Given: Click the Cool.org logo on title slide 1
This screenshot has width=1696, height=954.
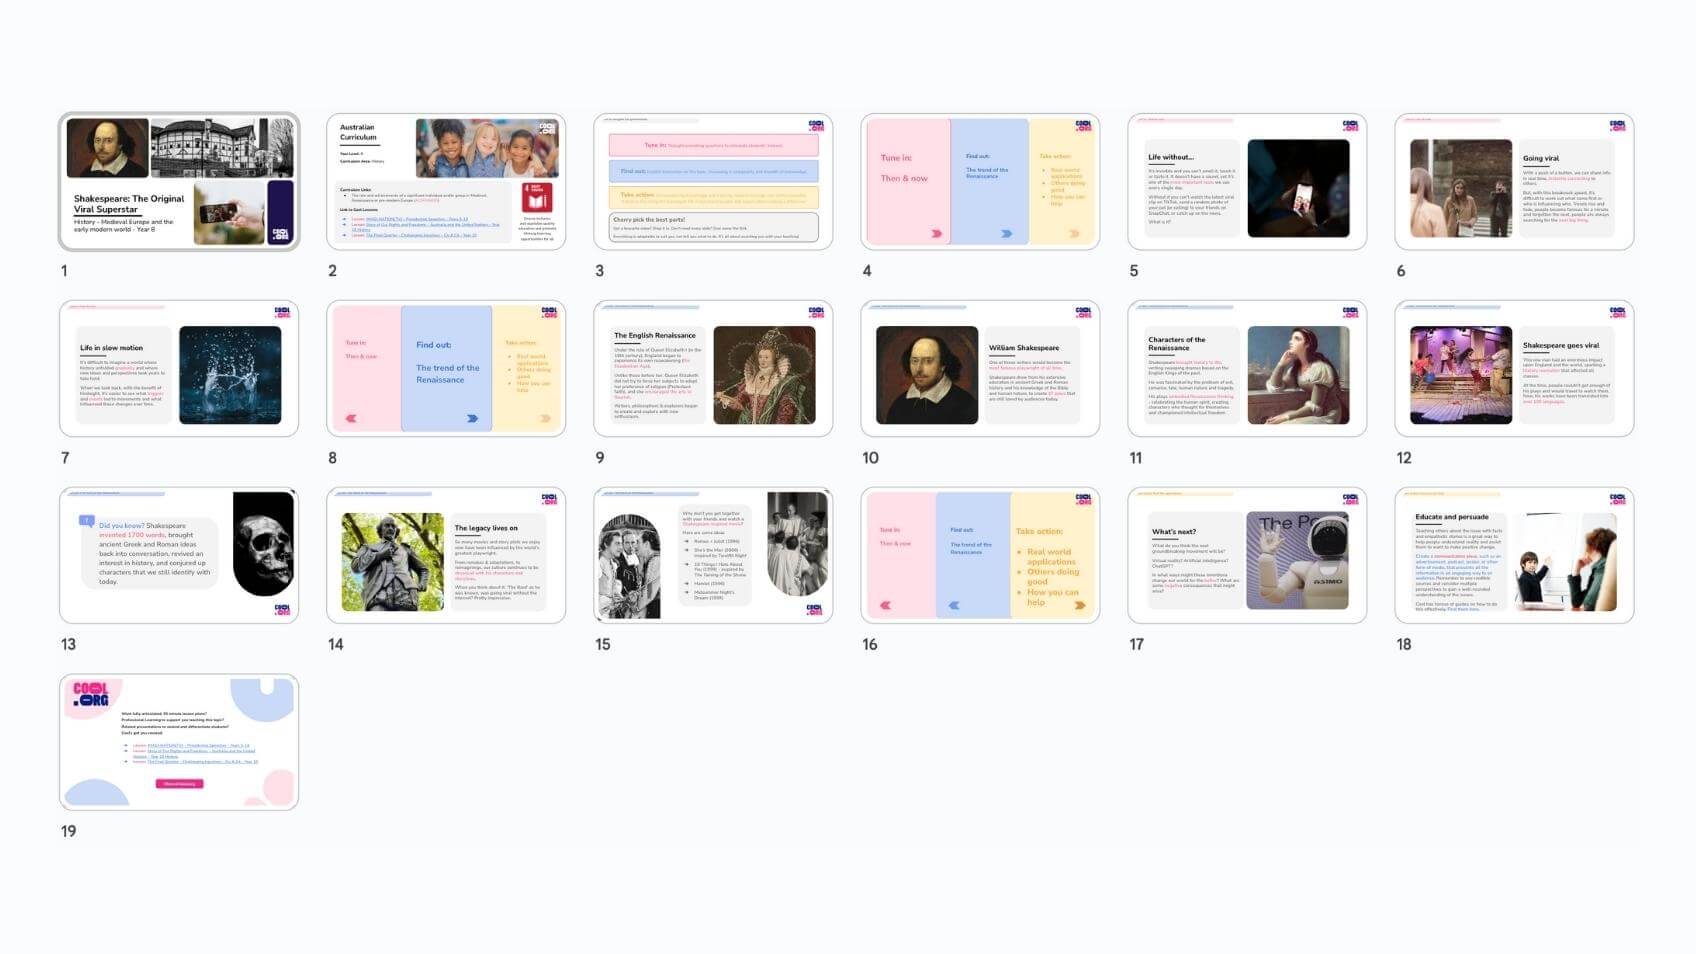Looking at the screenshot, I should click(280, 234).
